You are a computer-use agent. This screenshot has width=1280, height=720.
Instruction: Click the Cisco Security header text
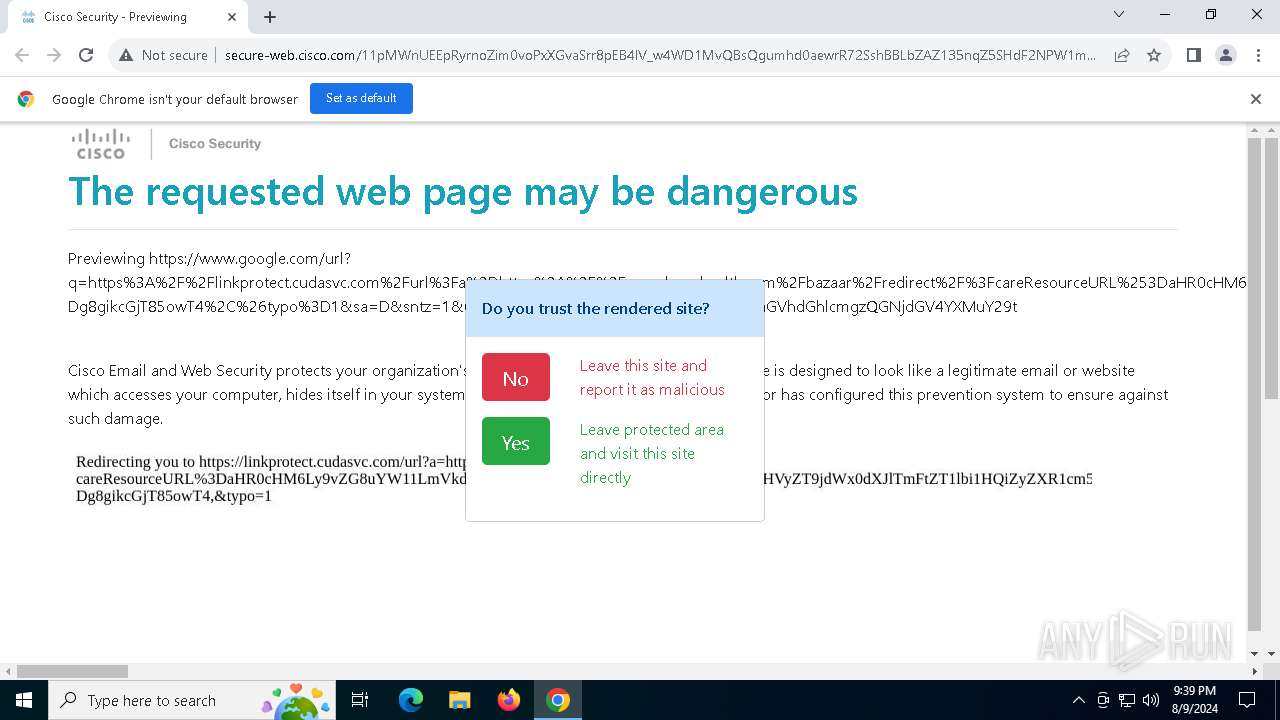pos(215,144)
